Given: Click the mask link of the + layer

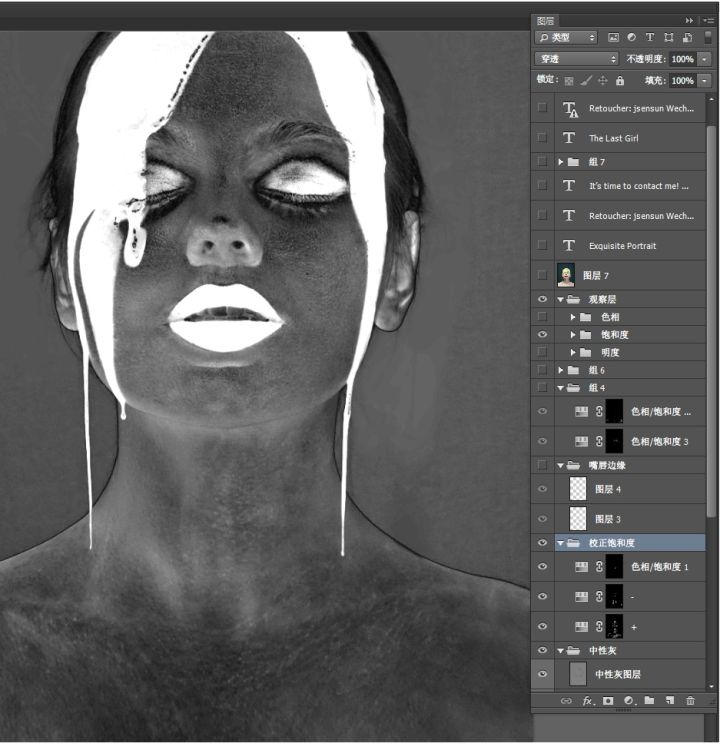Looking at the screenshot, I should tap(599, 627).
